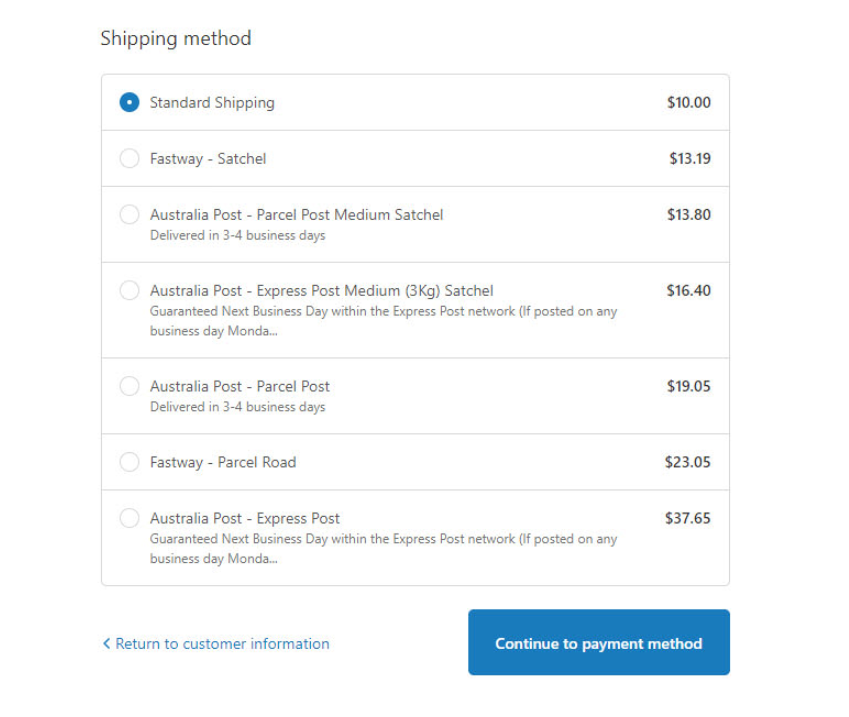This screenshot has width=849, height=717.
Task: Click the $16.40 Express Satchel price
Action: pyautogui.click(x=689, y=290)
